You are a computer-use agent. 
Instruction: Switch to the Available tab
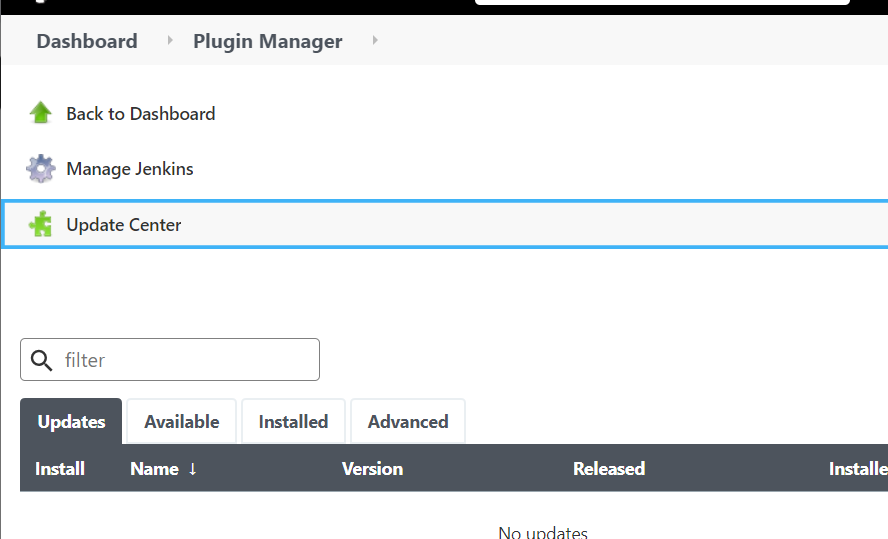(x=181, y=421)
